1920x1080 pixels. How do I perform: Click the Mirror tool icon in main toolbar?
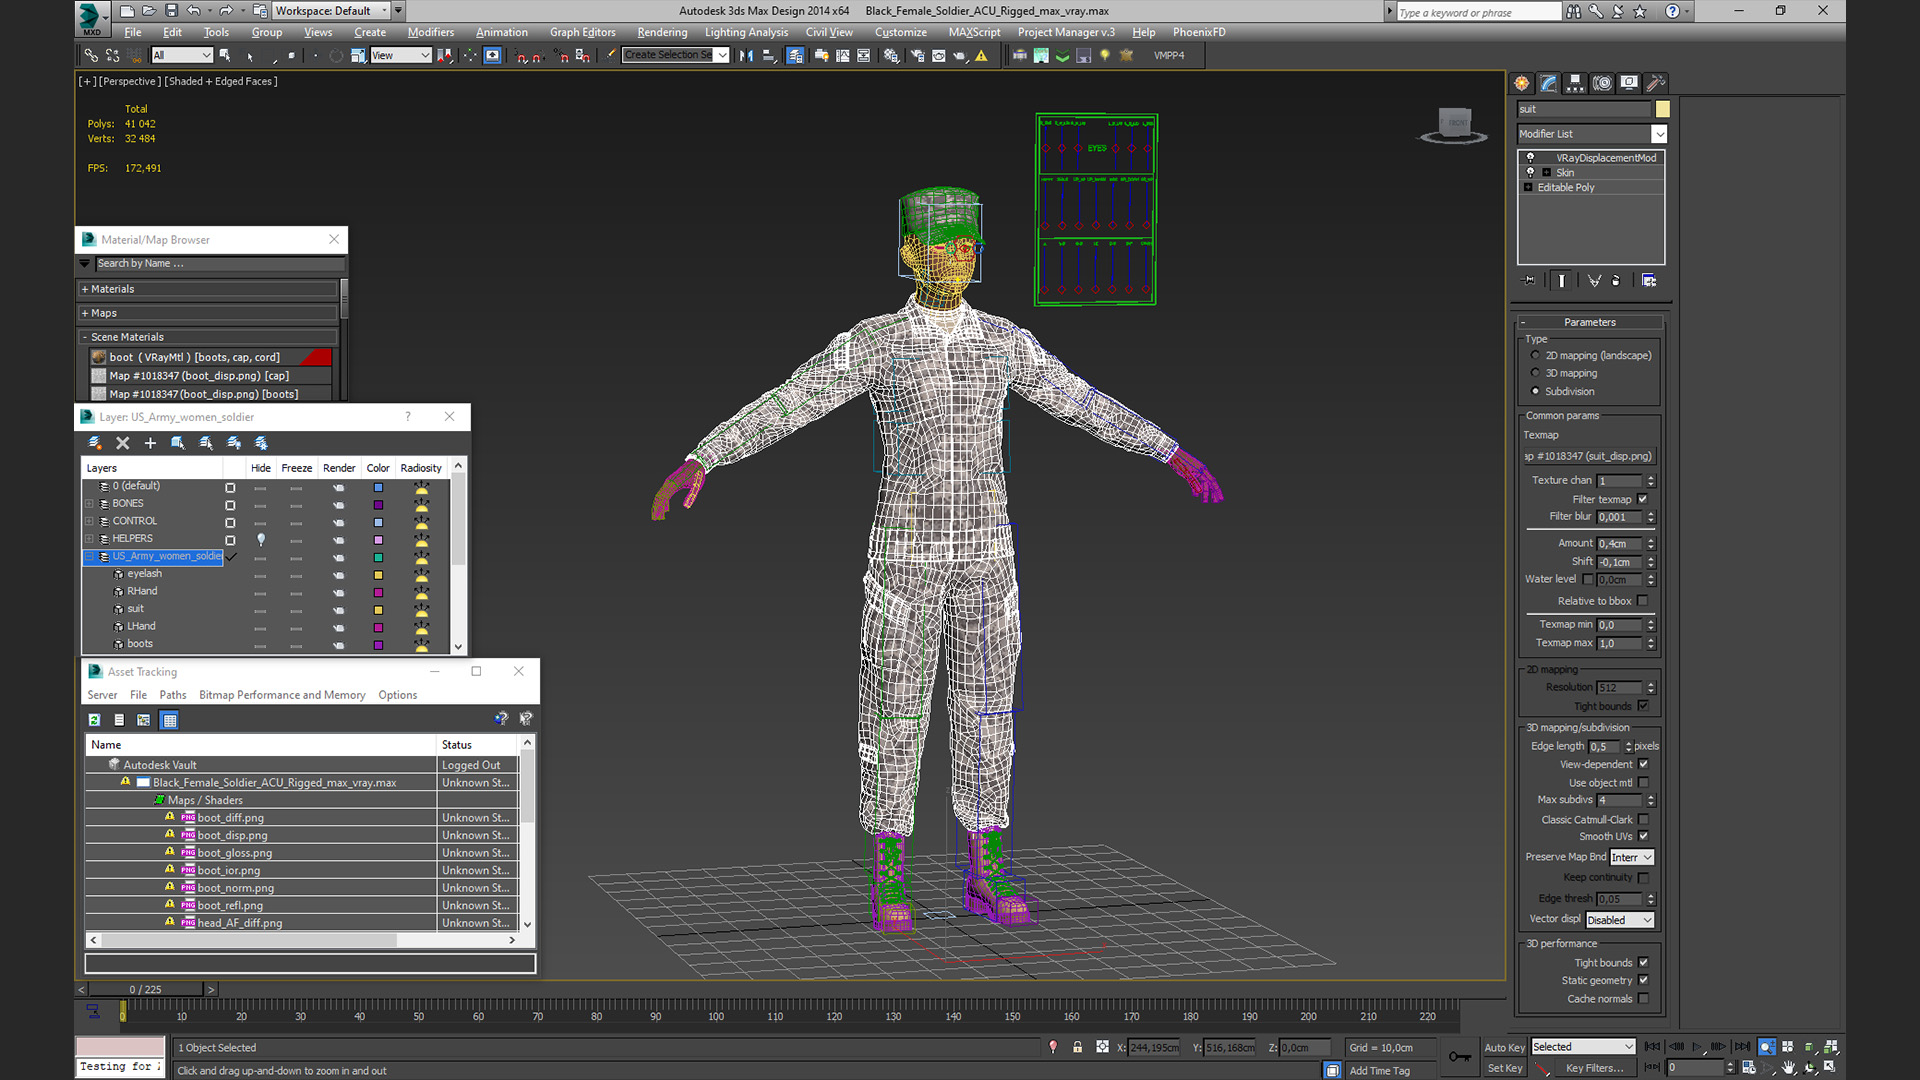746,56
